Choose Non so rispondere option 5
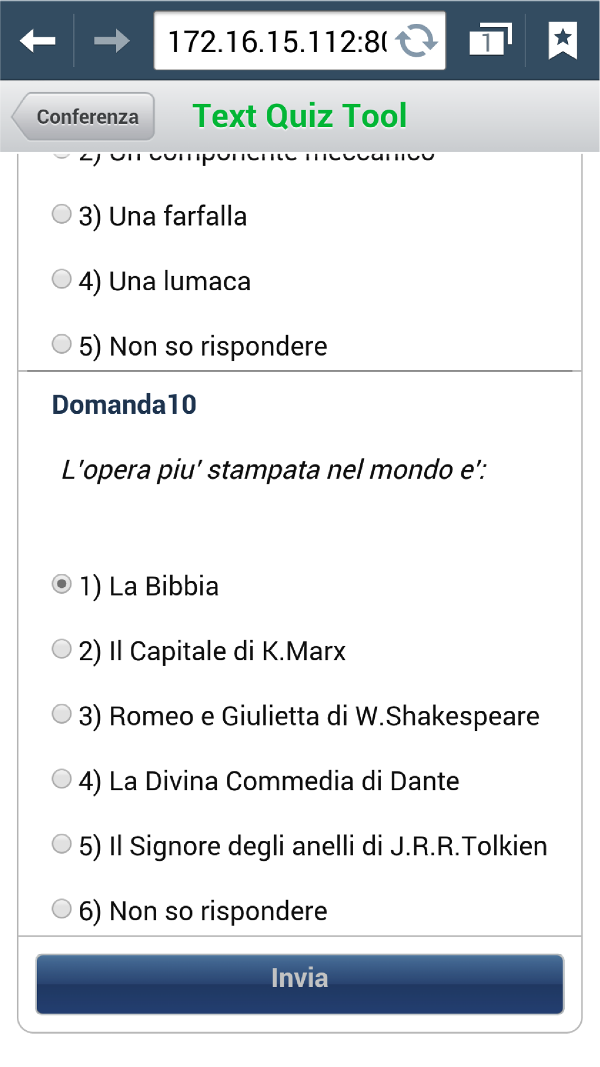 tap(62, 345)
